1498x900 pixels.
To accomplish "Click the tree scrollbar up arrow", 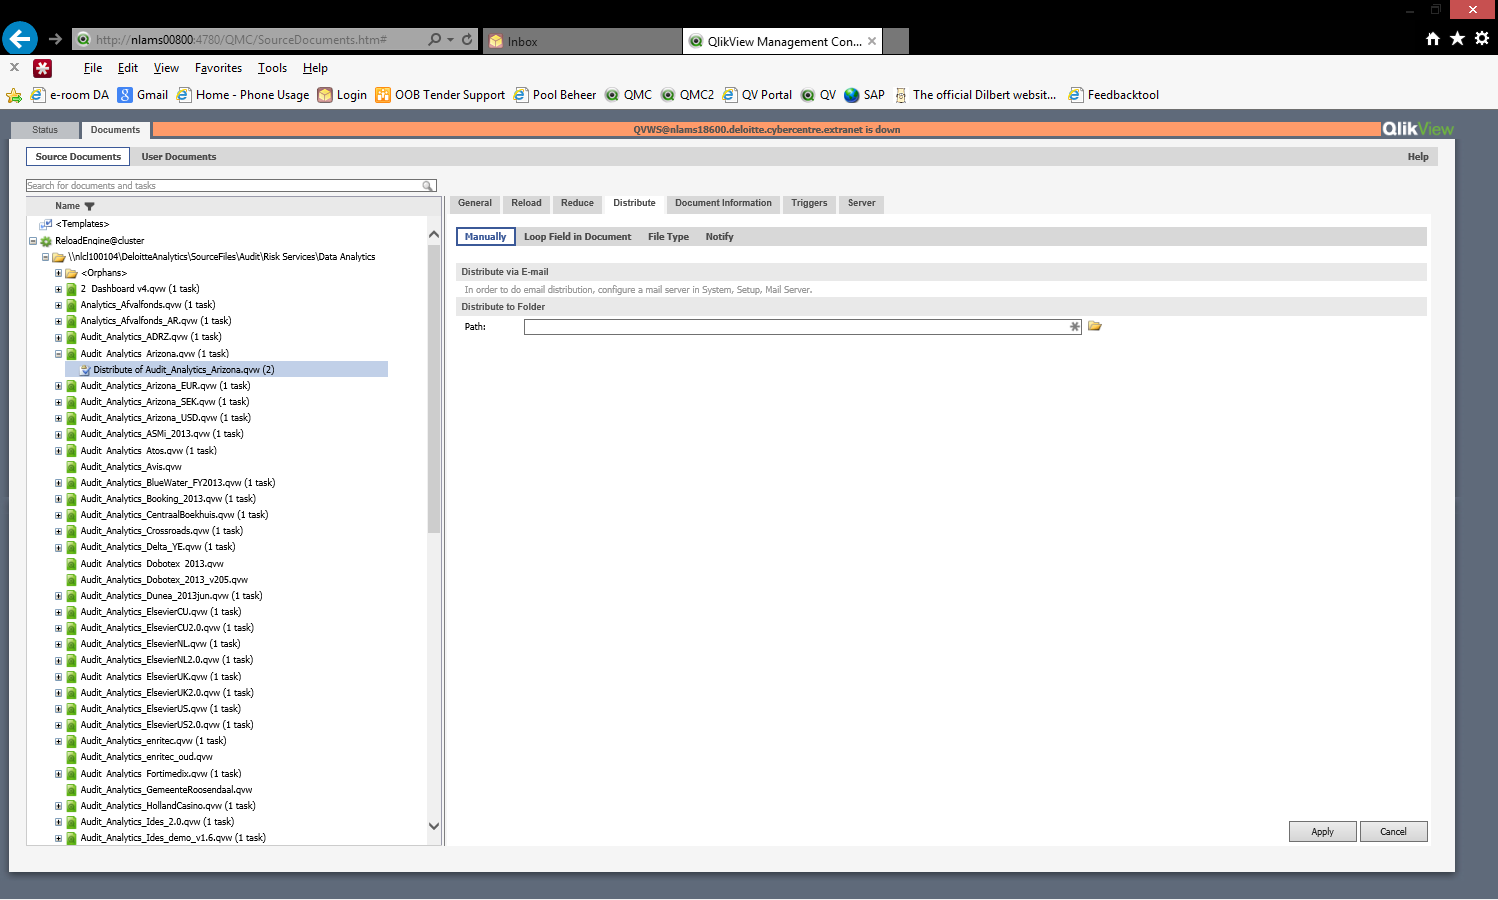I will (434, 235).
